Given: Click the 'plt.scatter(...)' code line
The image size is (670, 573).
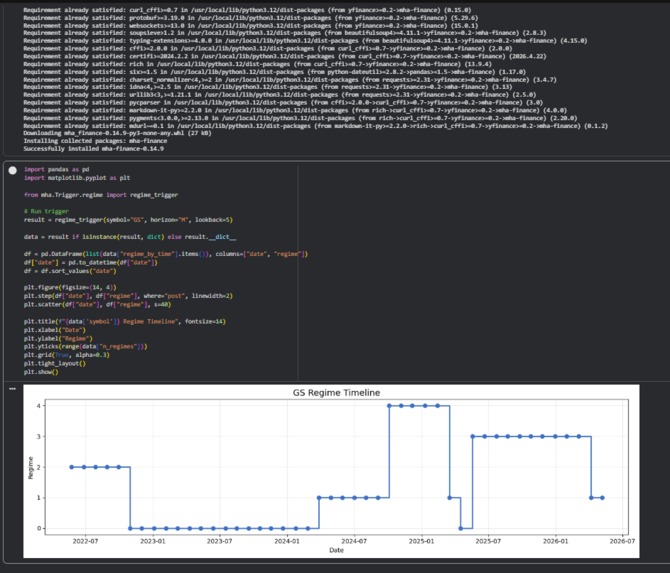Looking at the screenshot, I should 97,304.
